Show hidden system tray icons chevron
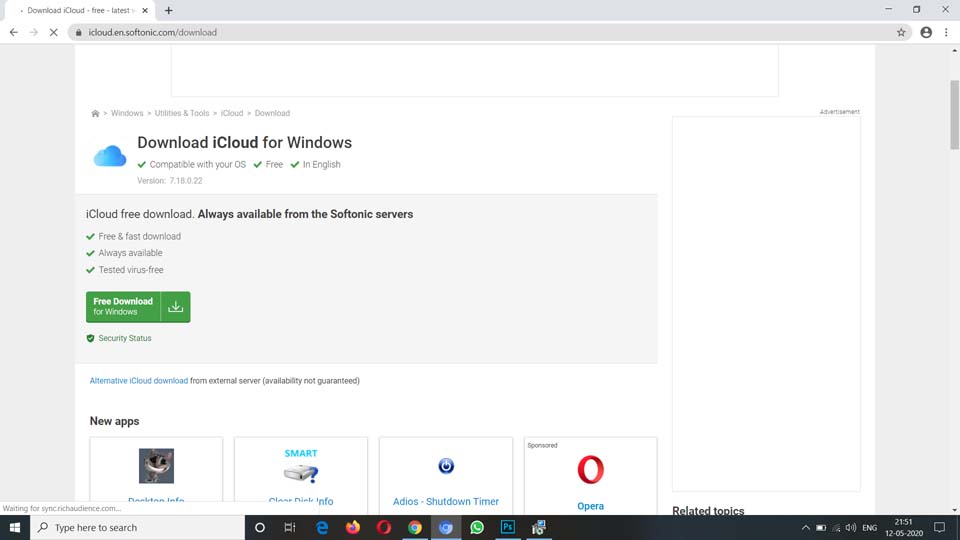The image size is (960, 540). 806,528
